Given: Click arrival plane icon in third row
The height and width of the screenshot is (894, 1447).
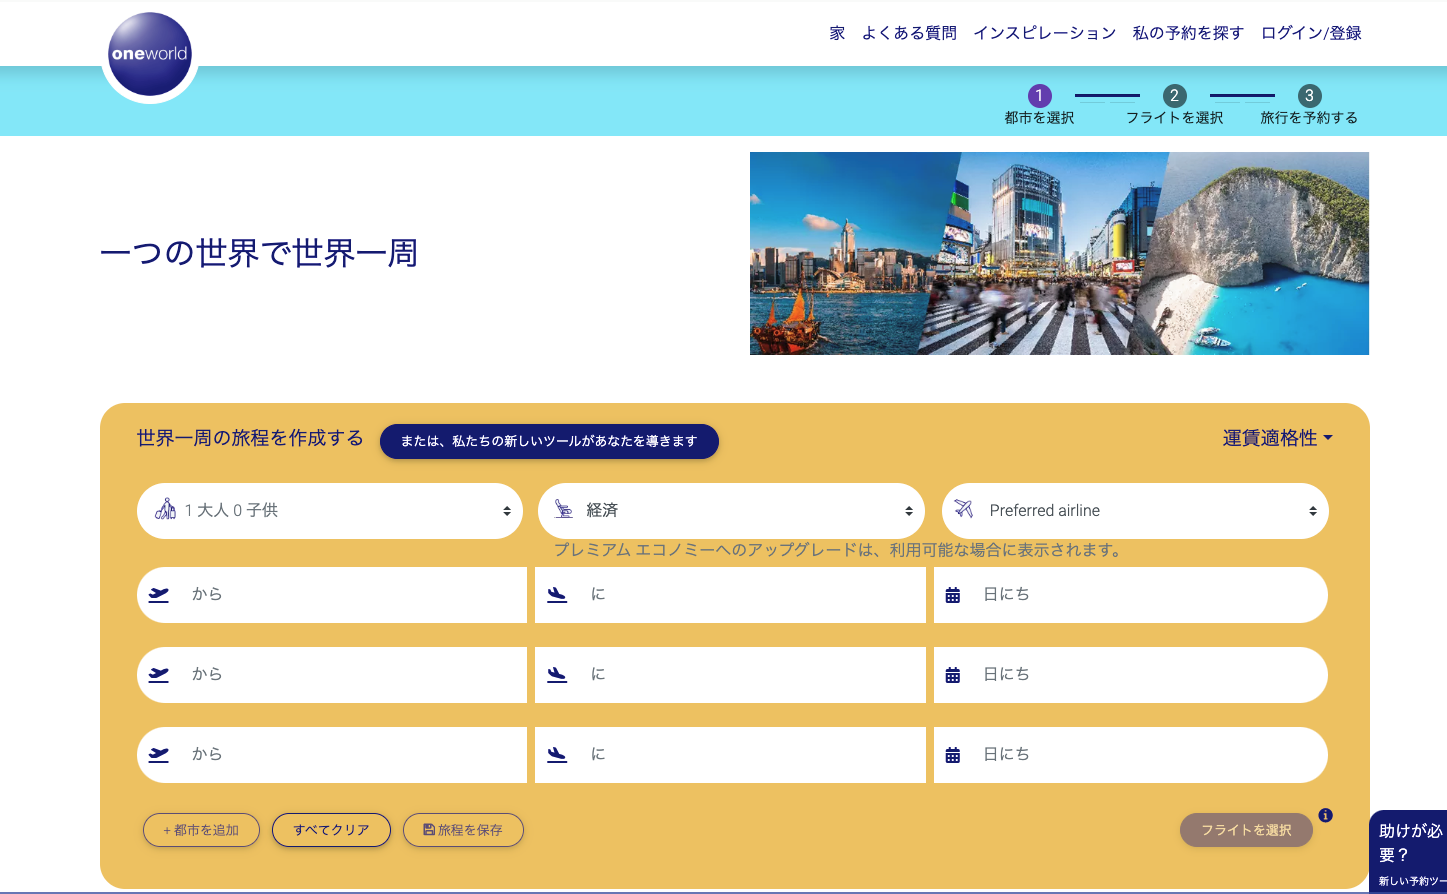Looking at the screenshot, I should click(557, 754).
